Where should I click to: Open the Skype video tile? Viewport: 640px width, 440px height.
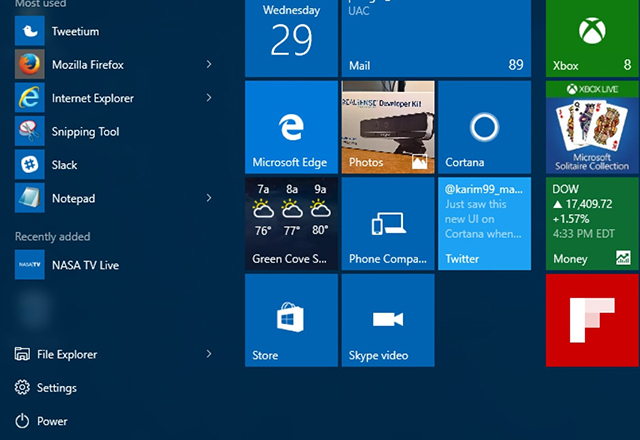tap(388, 320)
